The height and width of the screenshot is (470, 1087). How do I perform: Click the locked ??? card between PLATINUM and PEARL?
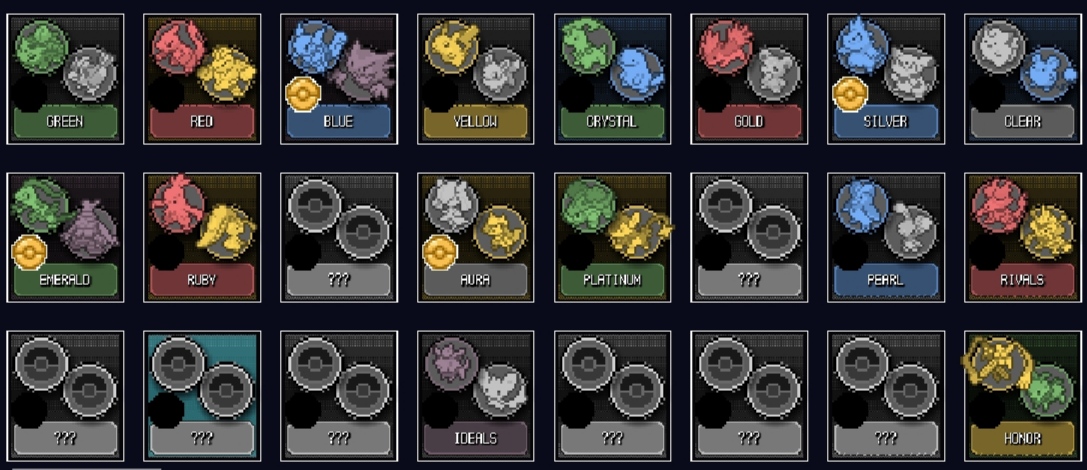click(749, 237)
